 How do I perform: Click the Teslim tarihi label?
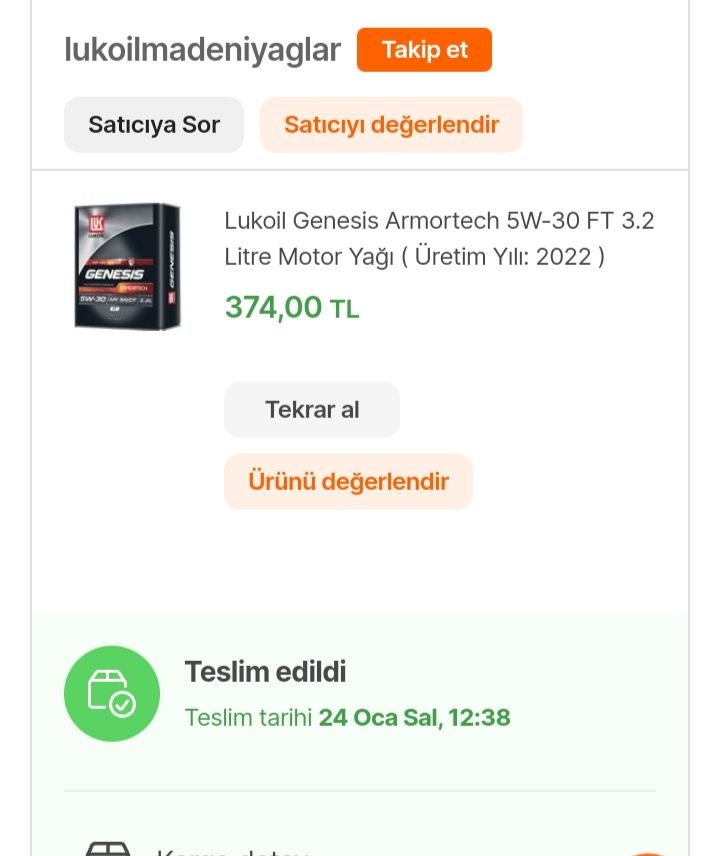click(248, 717)
